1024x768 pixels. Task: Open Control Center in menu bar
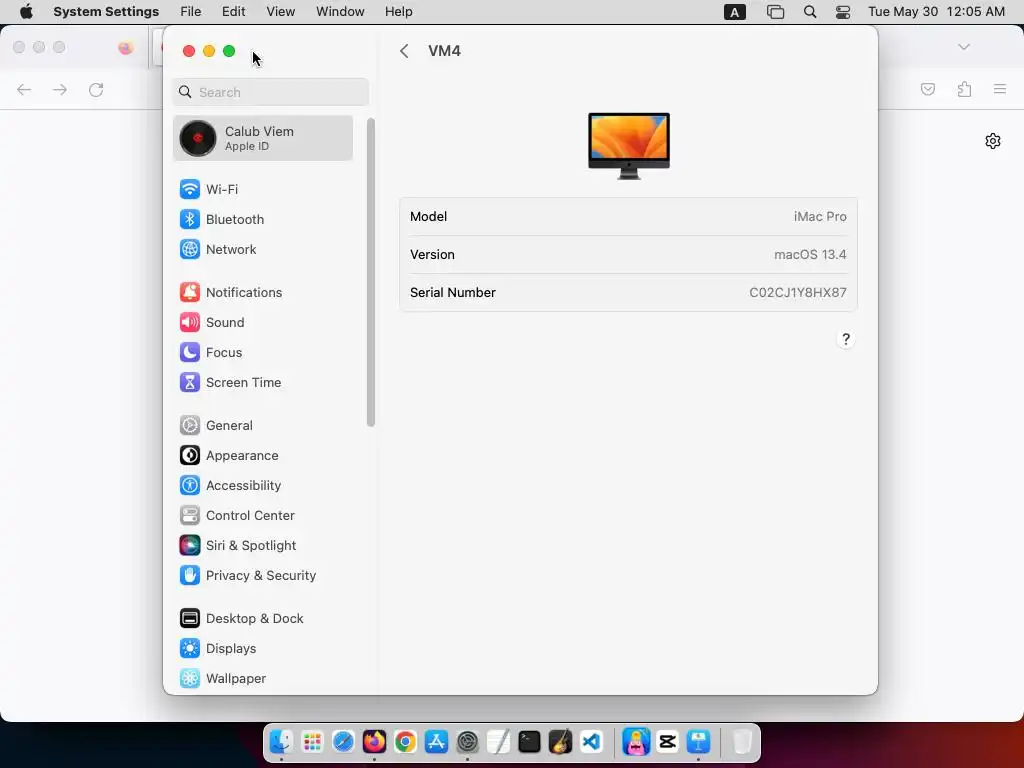(x=843, y=12)
